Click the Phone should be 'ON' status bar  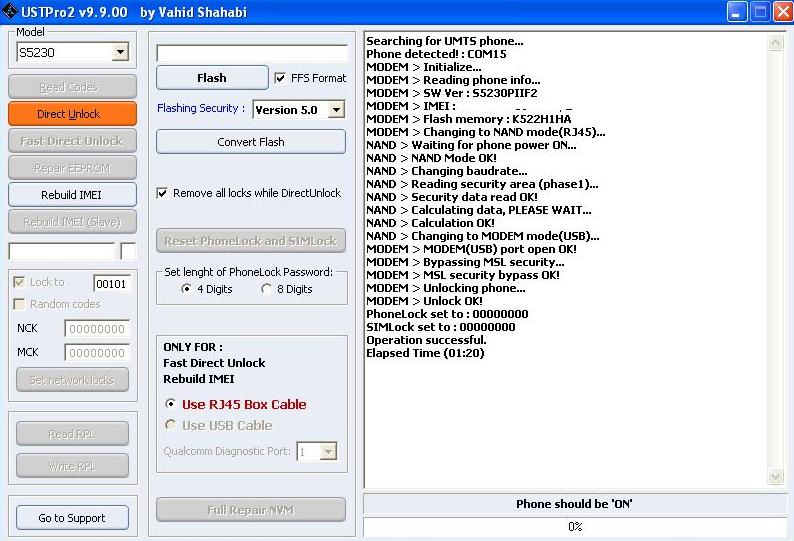pos(575,504)
